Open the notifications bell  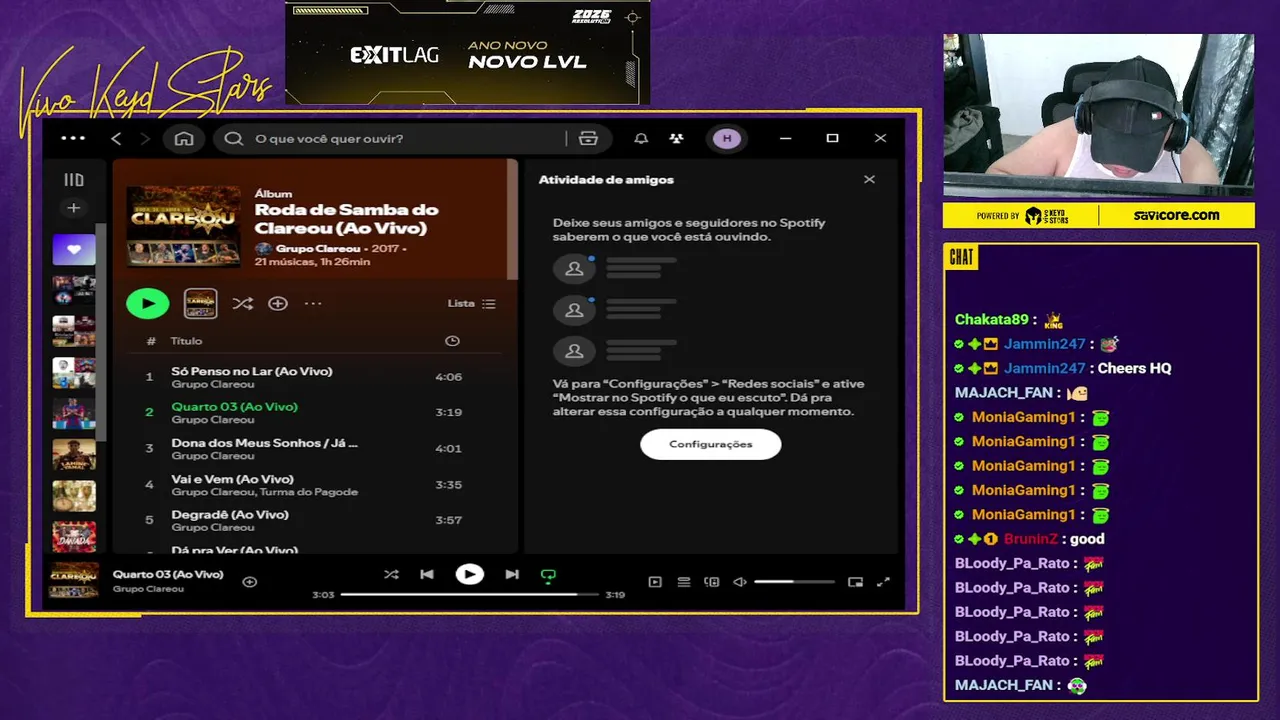tap(641, 138)
